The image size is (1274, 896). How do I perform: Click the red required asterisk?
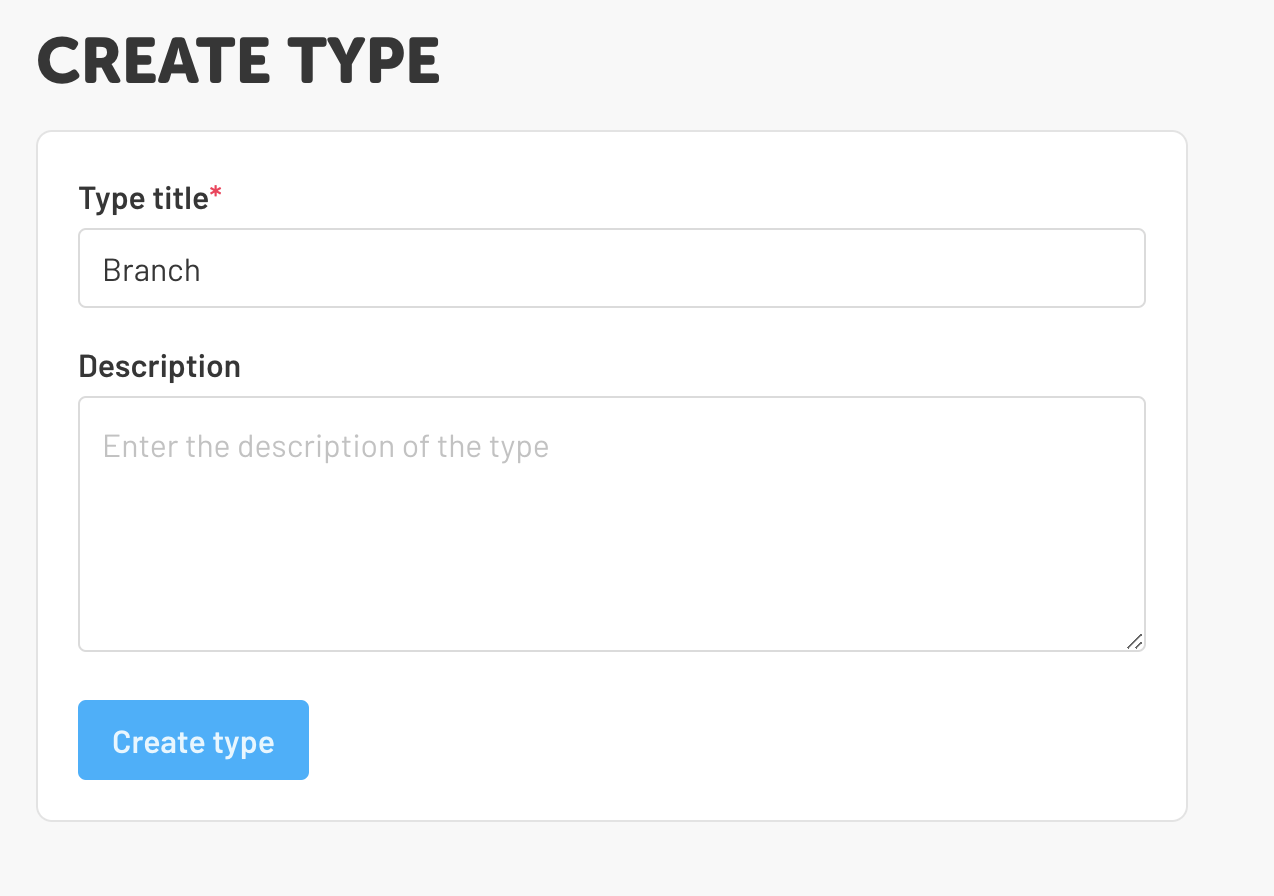pos(216,196)
